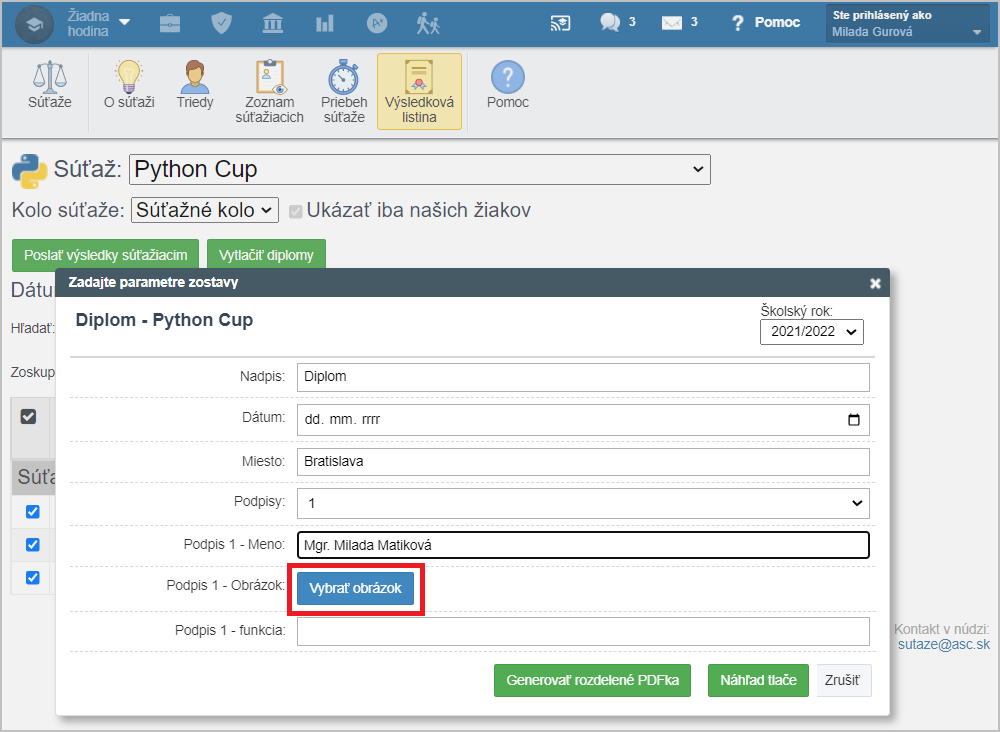Viewport: 1000px width, 732px height.
Task: Open the O súťaži lightbulb tab
Action: pyautogui.click(x=129, y=85)
